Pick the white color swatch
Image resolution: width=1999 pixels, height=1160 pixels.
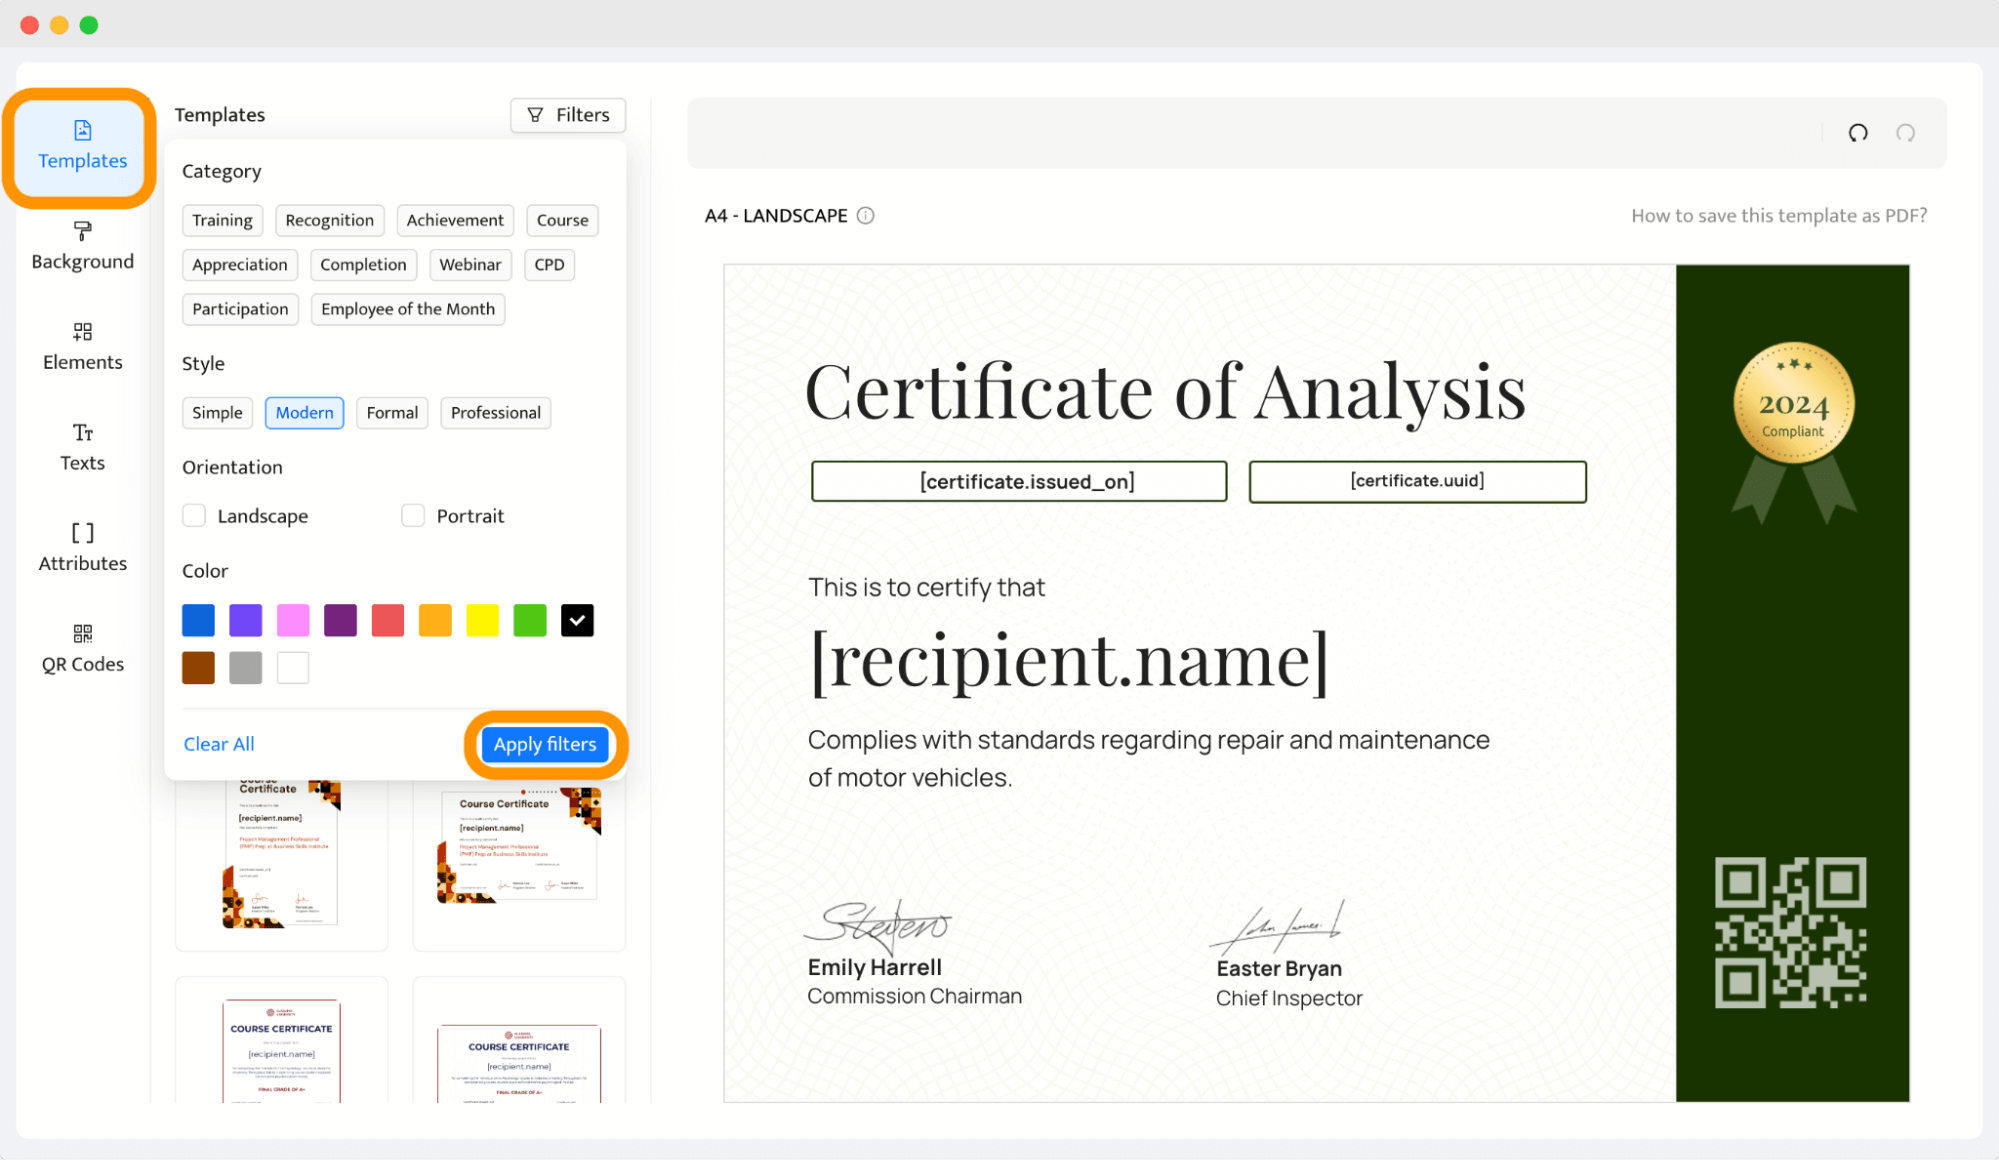pos(293,668)
